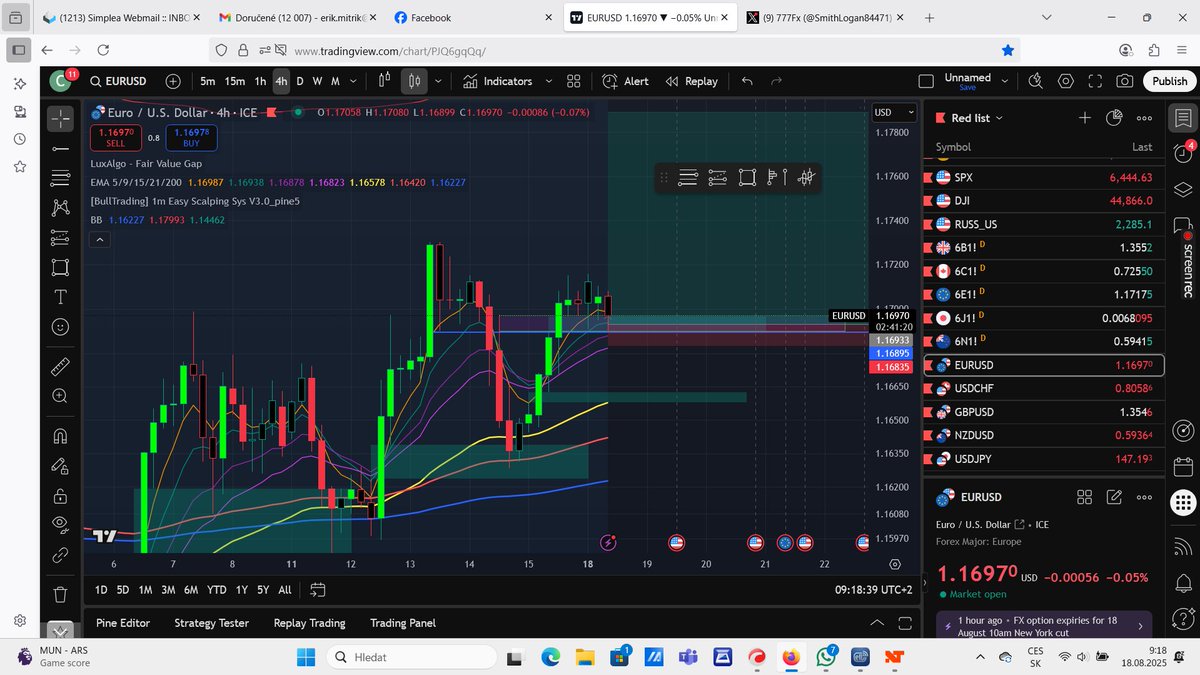Viewport: 1200px width, 675px height.
Task: Click the undo arrow
Action: [x=747, y=81]
